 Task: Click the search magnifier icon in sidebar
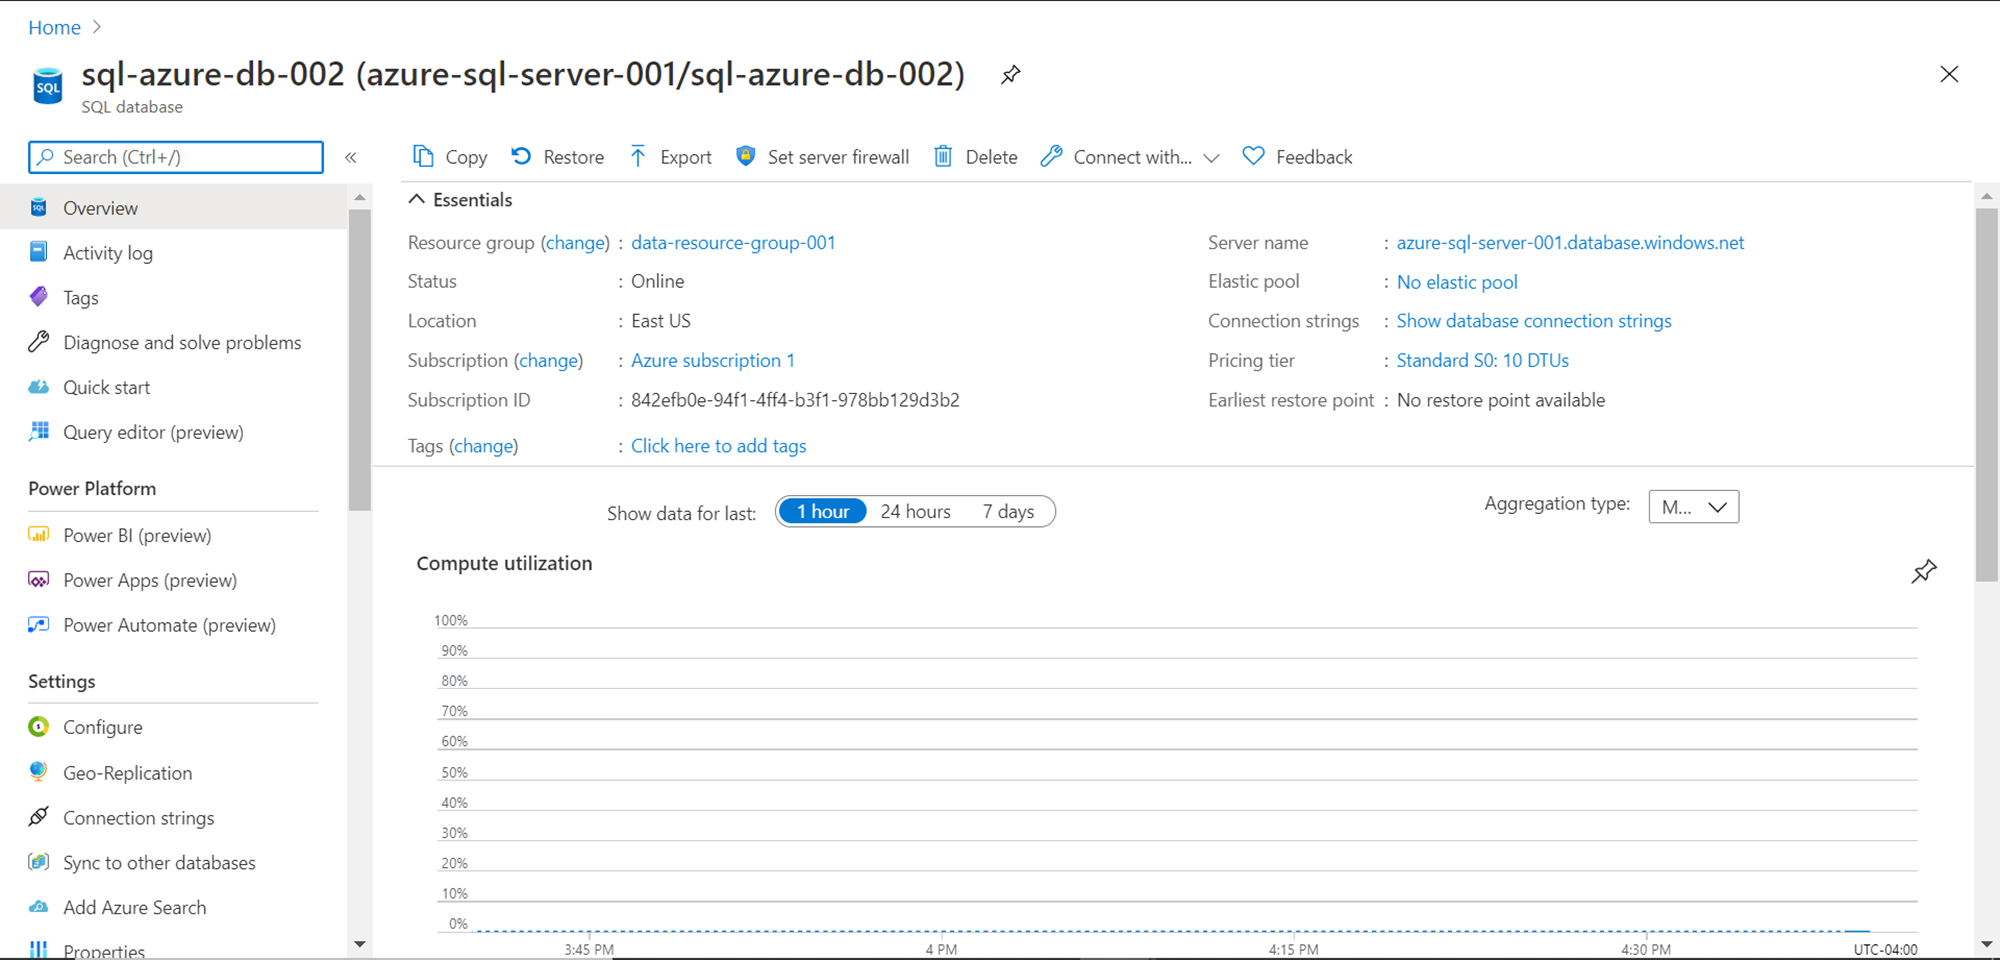click(x=46, y=157)
